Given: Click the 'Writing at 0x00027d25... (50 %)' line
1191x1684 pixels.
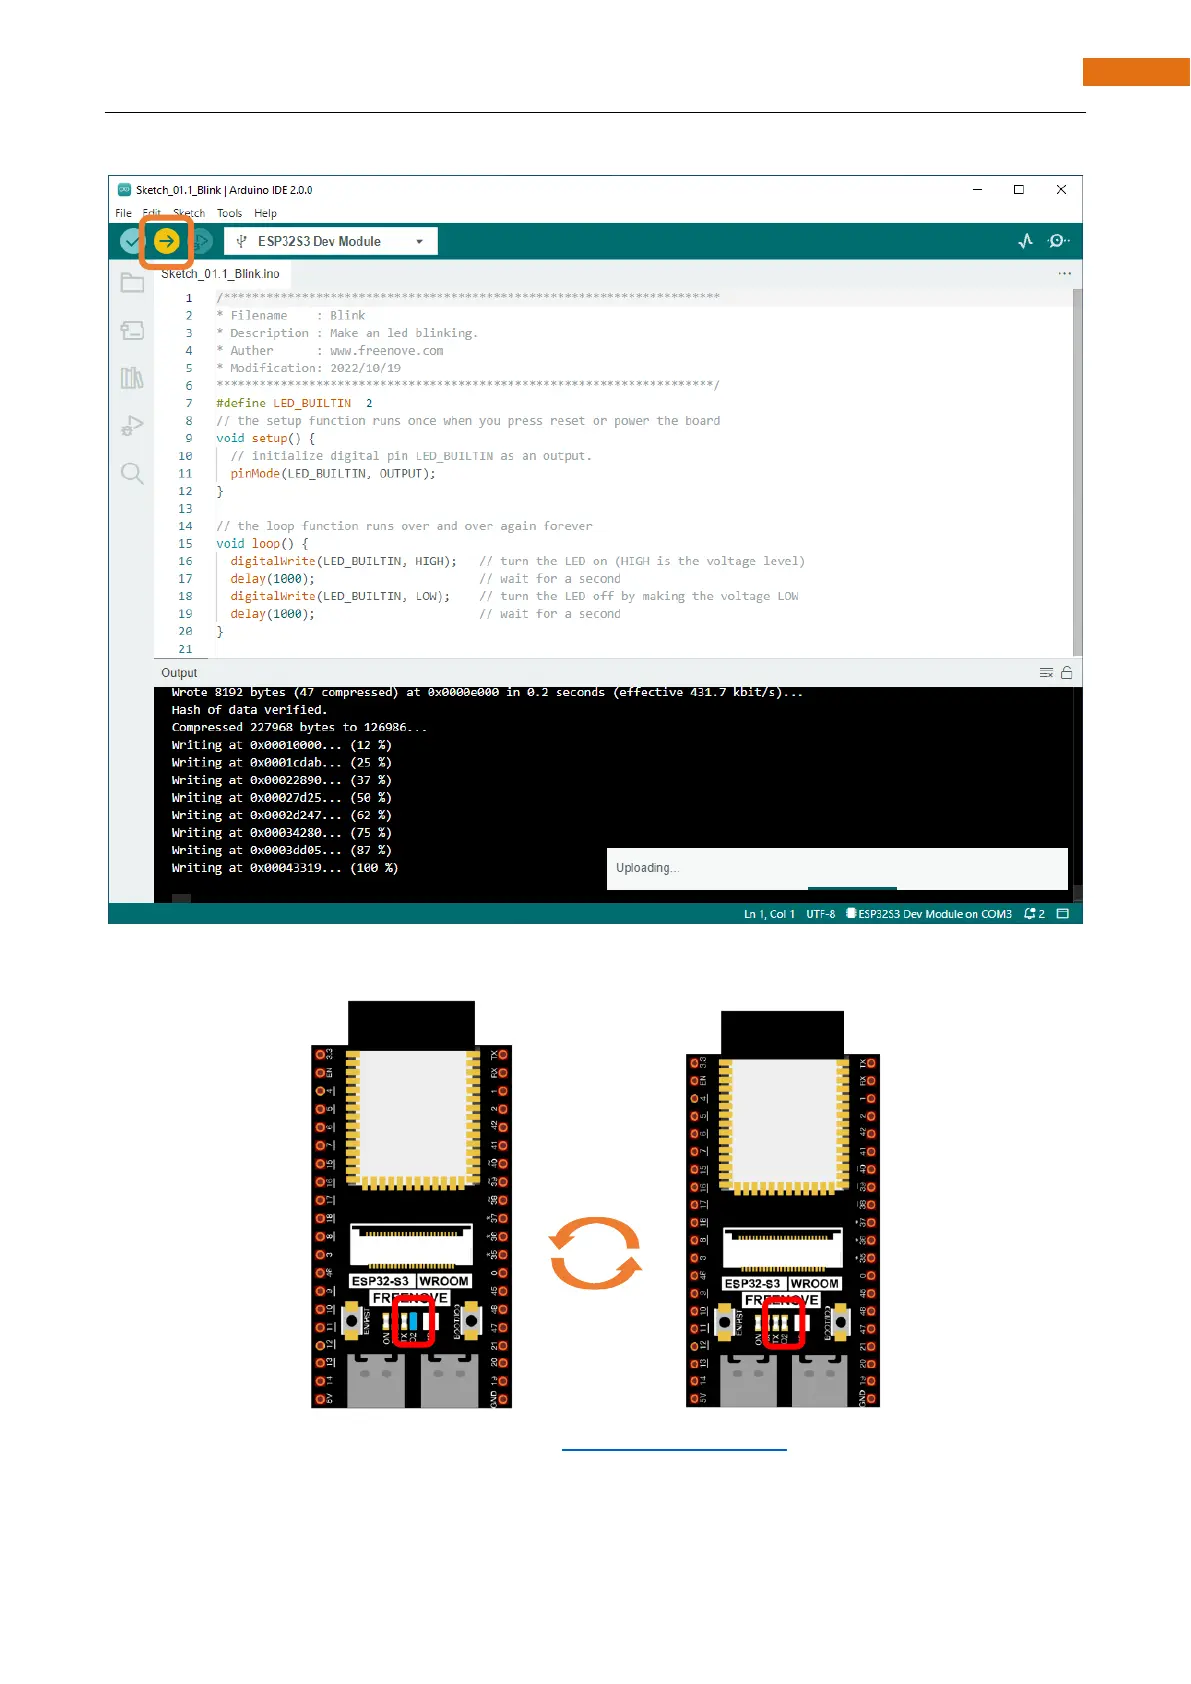Looking at the screenshot, I should [x=281, y=798].
